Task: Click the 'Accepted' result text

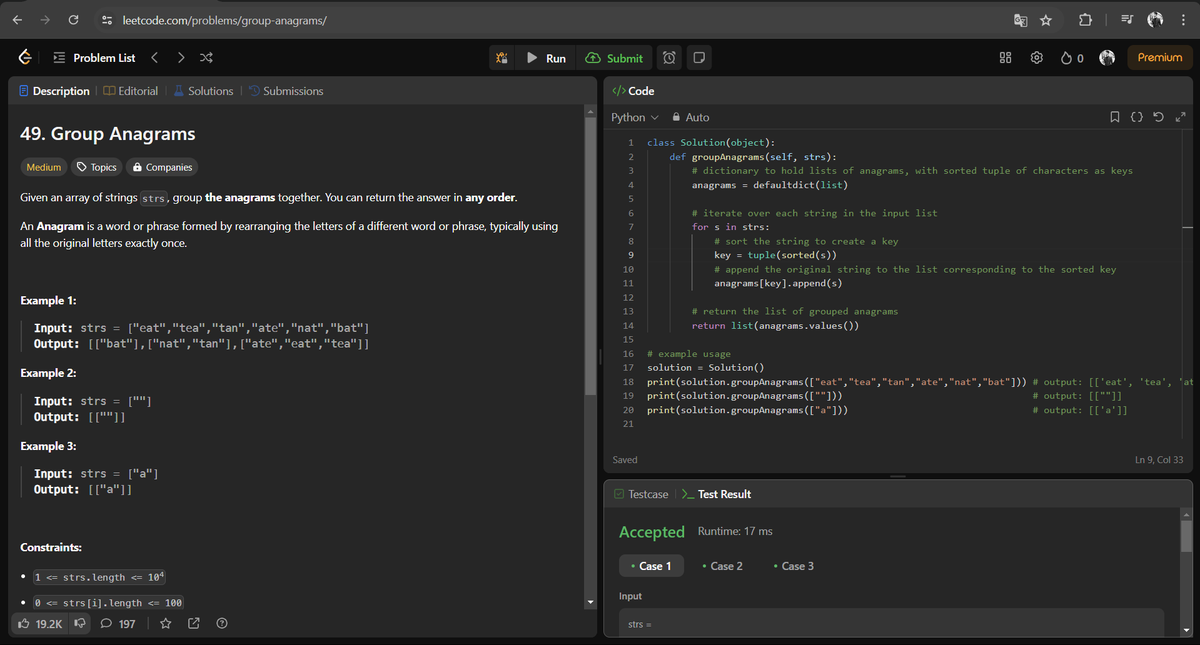Action: tap(652, 532)
